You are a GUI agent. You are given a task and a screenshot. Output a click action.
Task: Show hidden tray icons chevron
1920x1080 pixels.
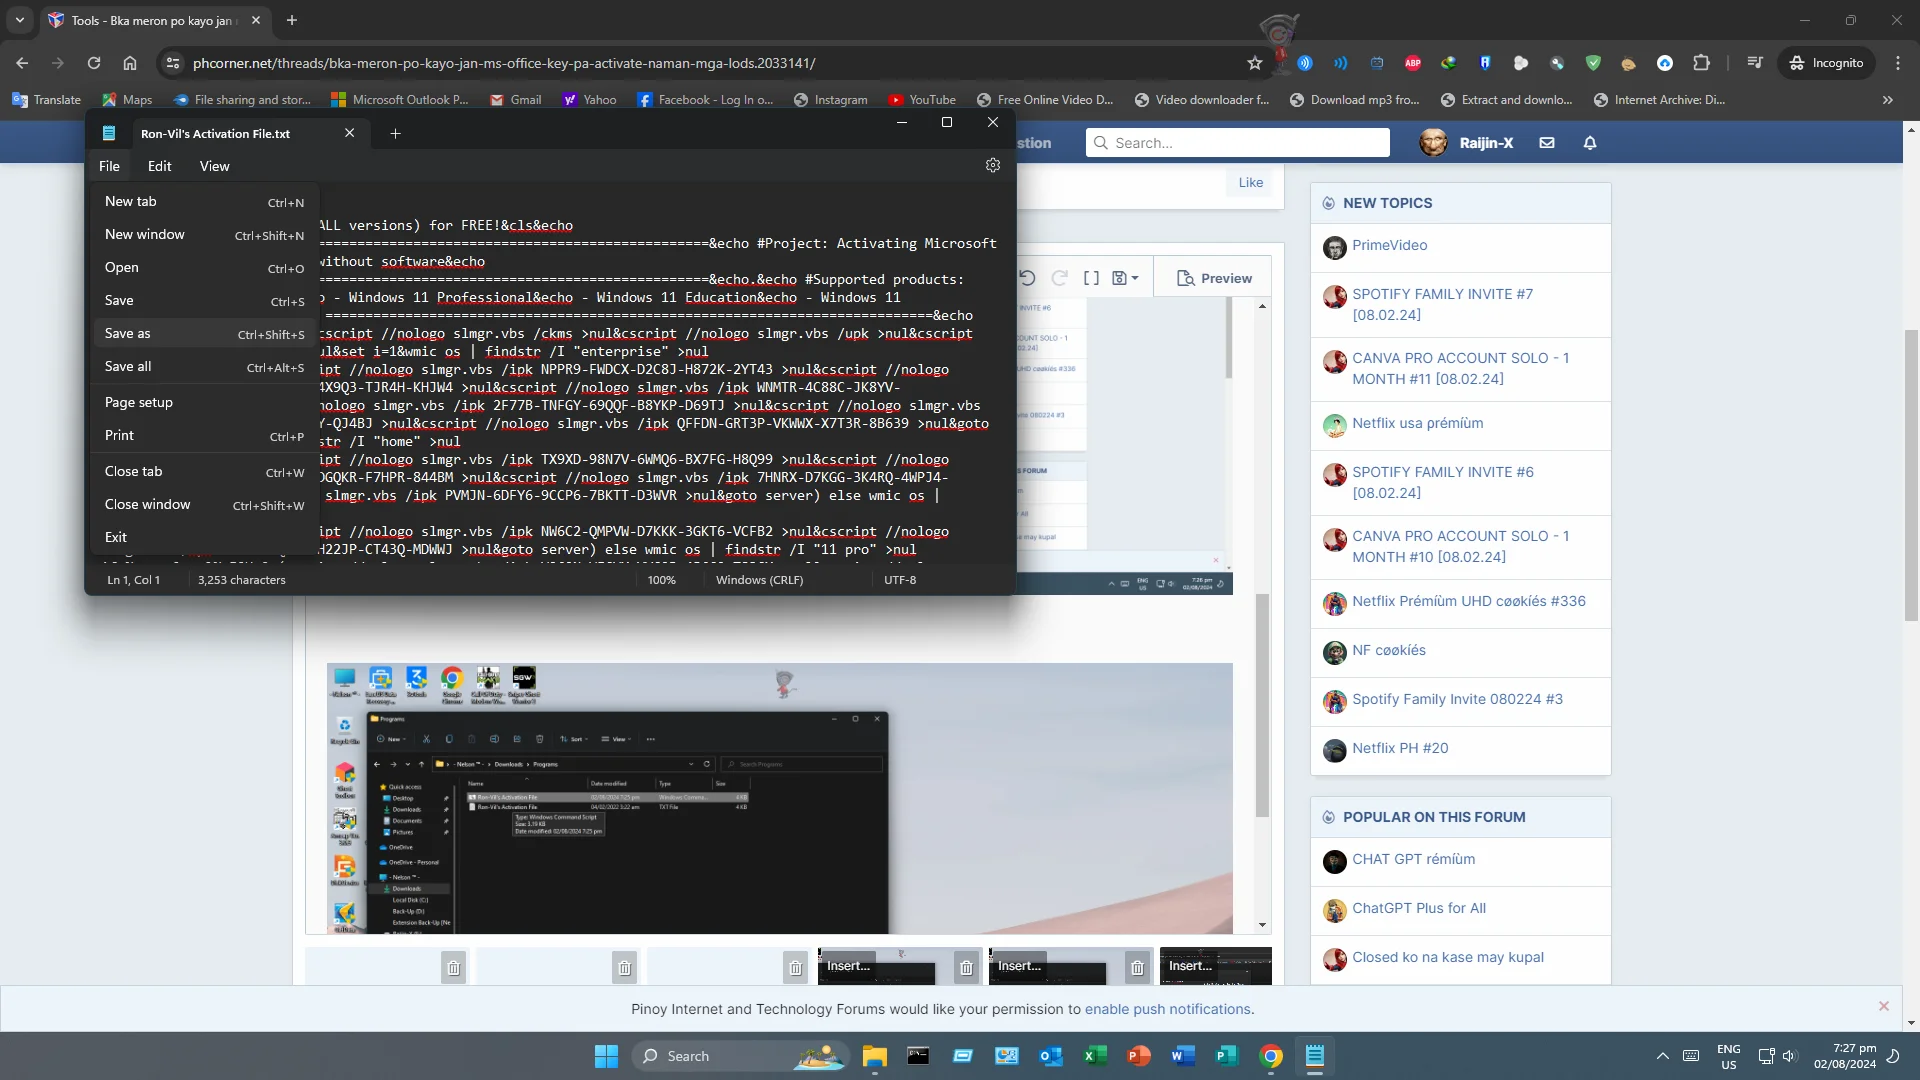point(1662,1056)
